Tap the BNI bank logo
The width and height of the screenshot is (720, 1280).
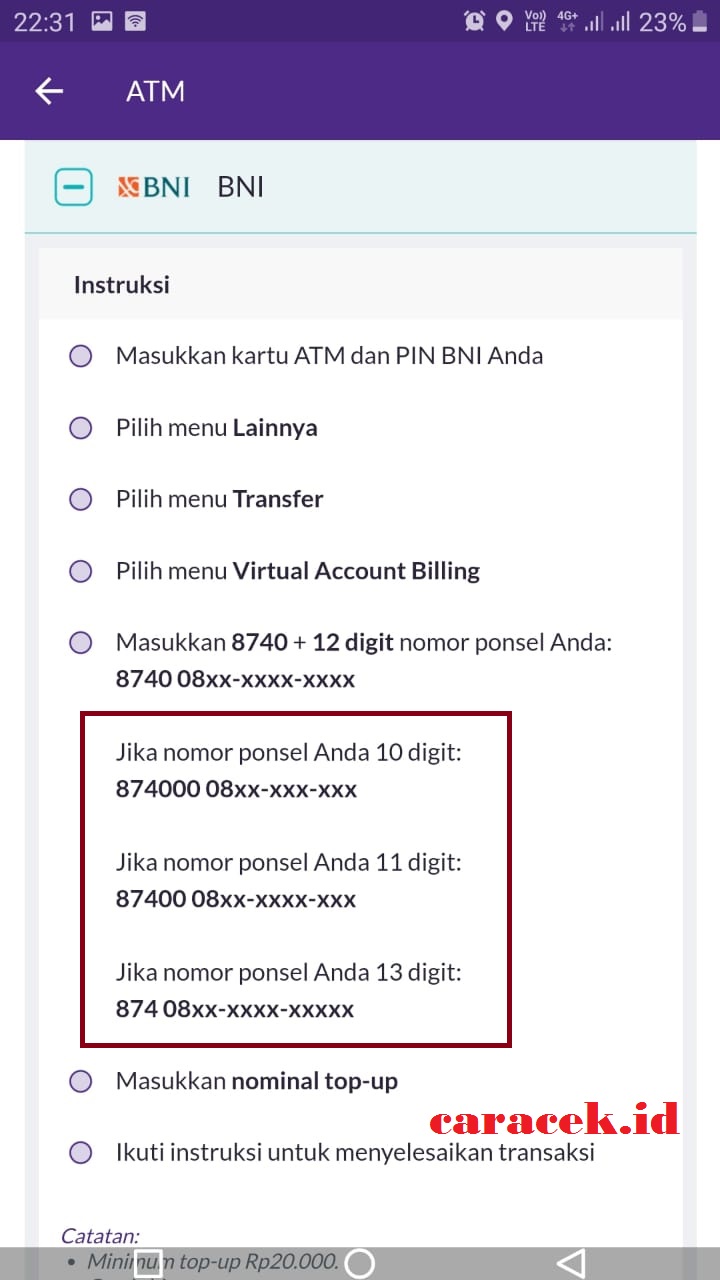(x=153, y=187)
